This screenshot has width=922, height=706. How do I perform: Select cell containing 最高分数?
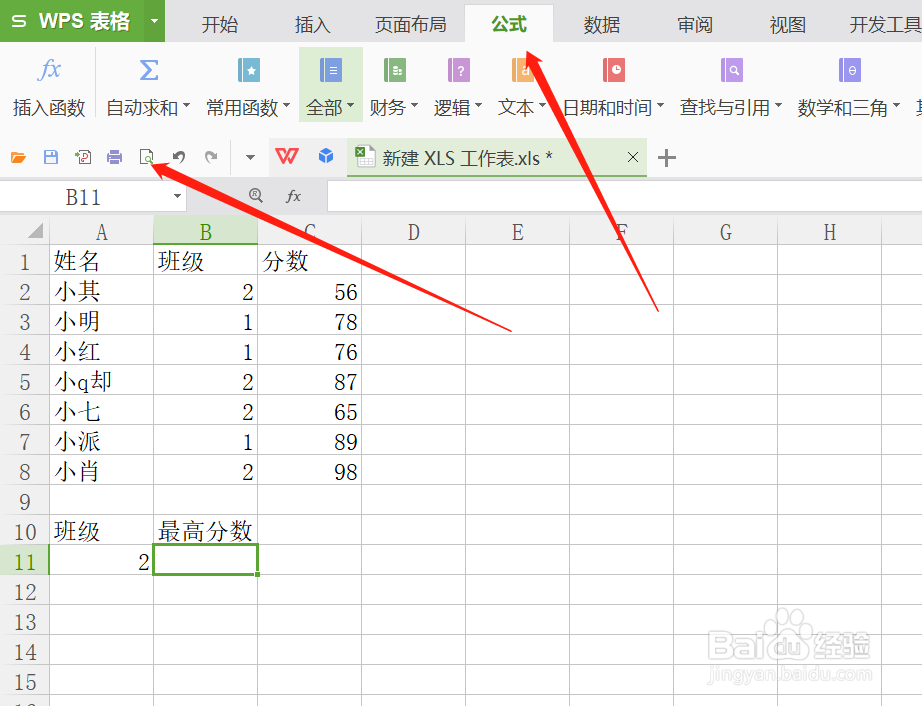[205, 531]
